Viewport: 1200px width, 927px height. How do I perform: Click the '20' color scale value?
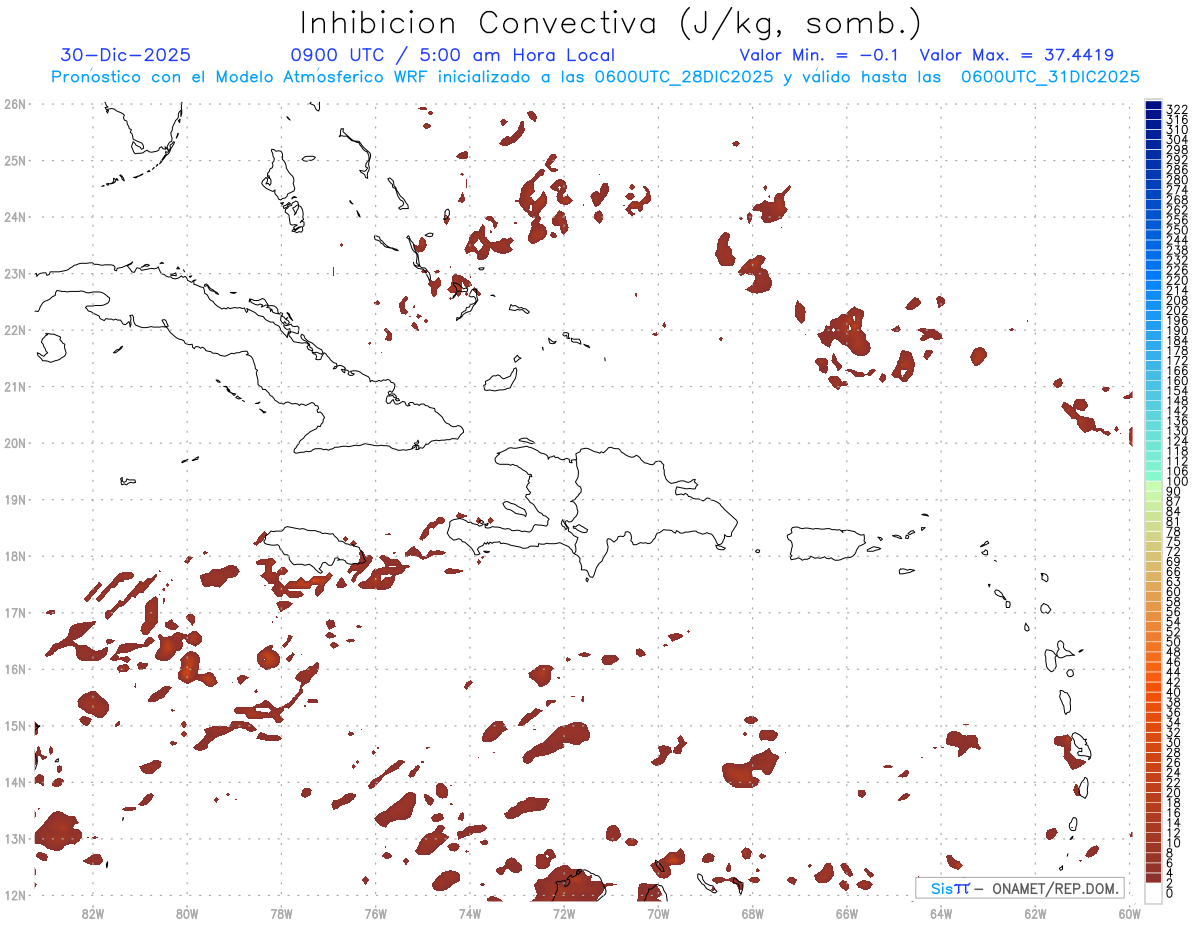click(x=1174, y=792)
